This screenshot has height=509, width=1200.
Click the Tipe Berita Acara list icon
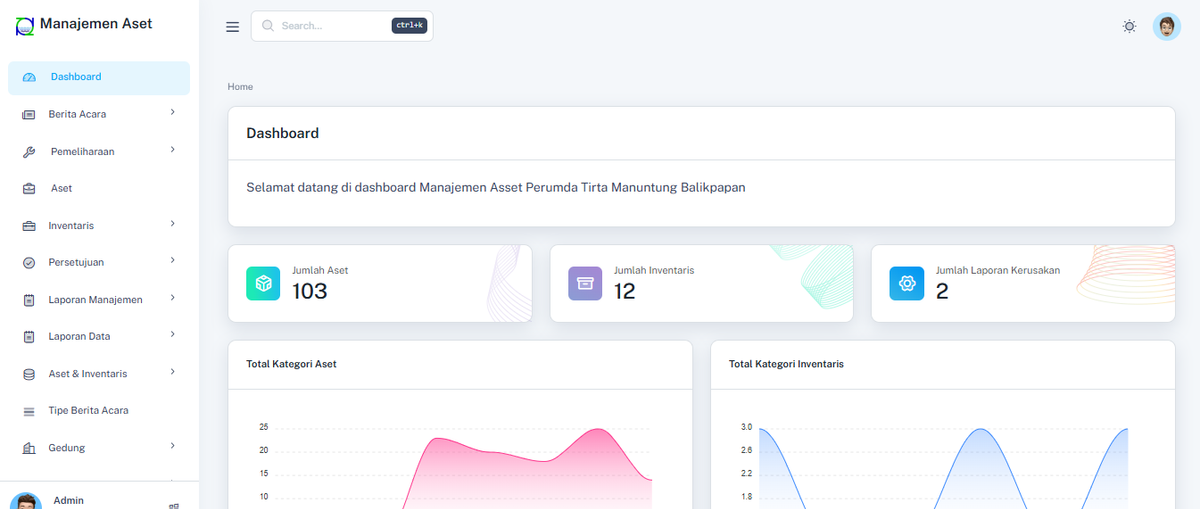(29, 411)
